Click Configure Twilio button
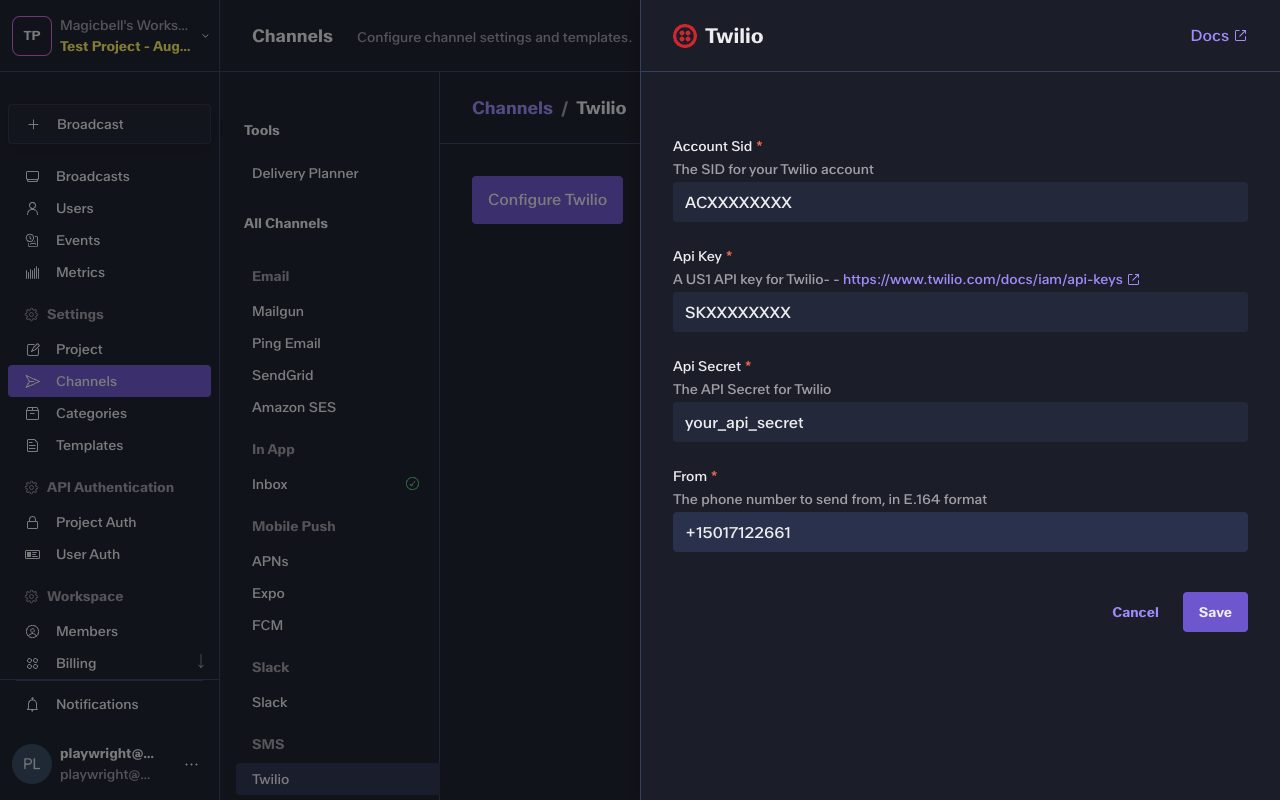This screenshot has width=1280, height=800. [x=547, y=200]
